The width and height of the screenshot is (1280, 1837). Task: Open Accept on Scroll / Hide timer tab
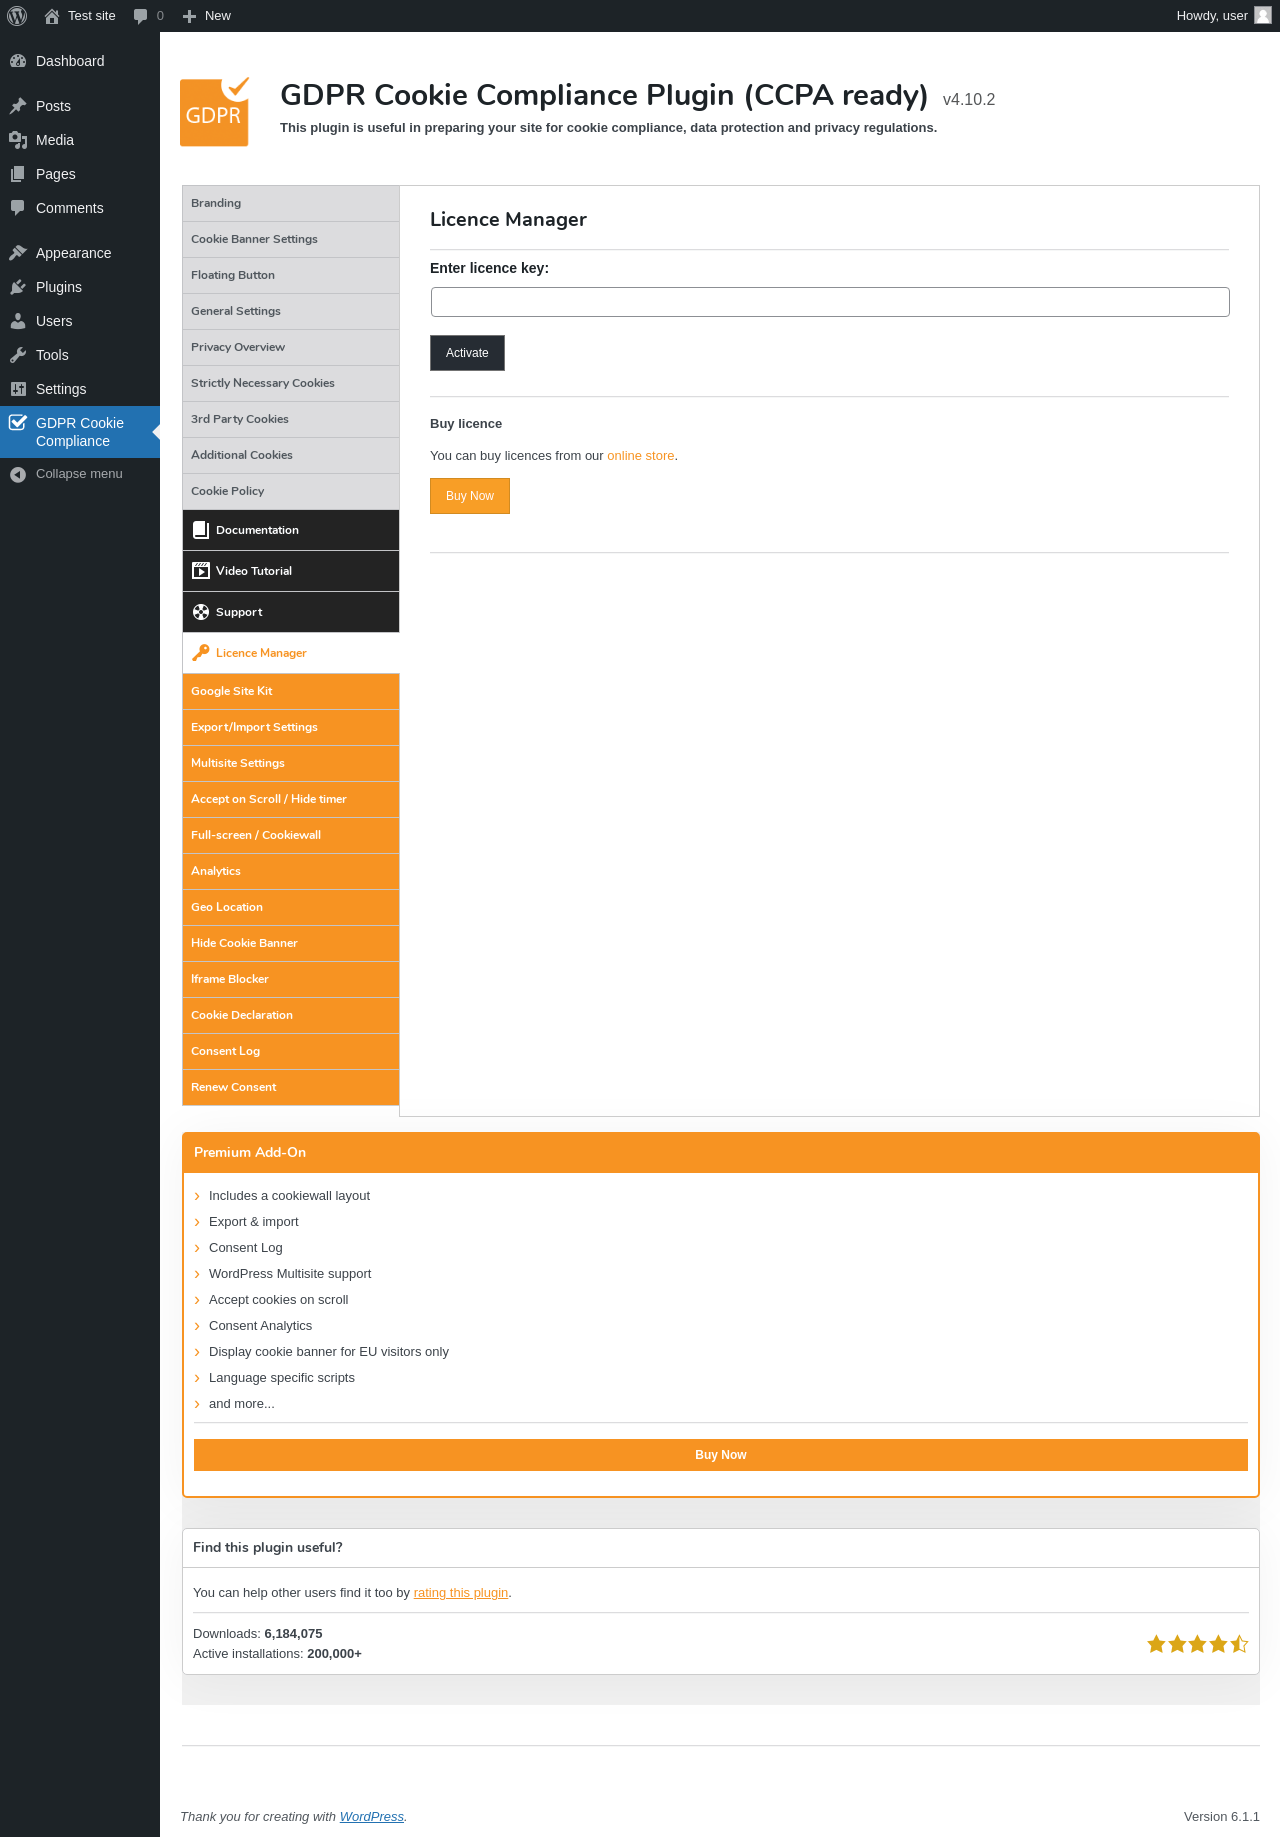[291, 799]
